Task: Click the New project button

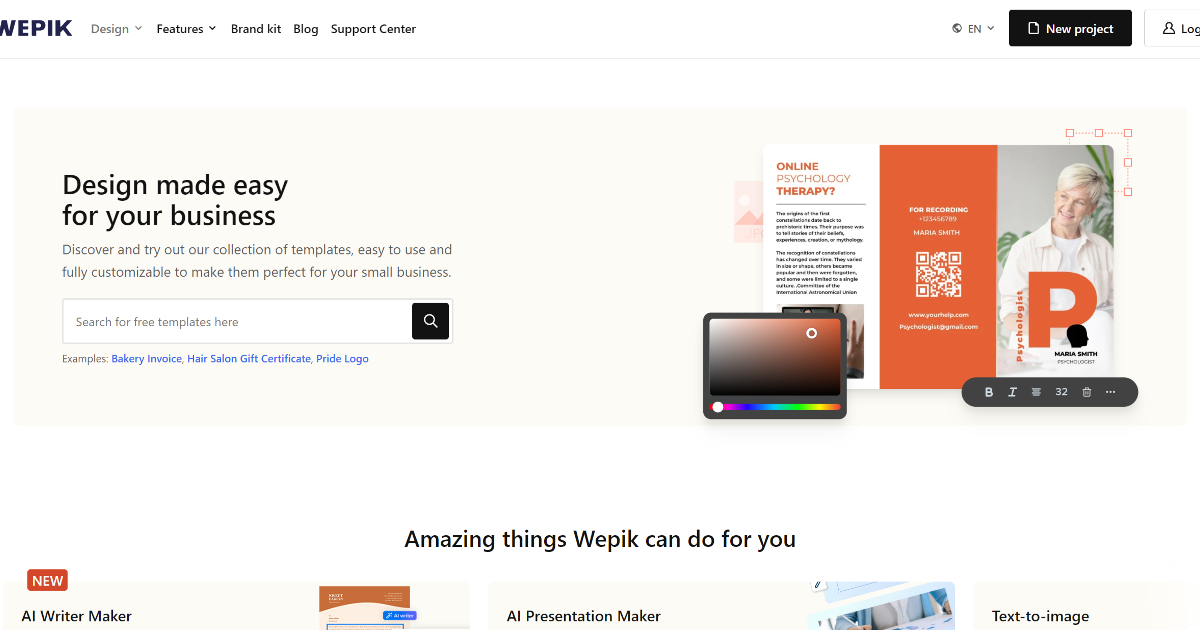Action: pyautogui.click(x=1070, y=28)
